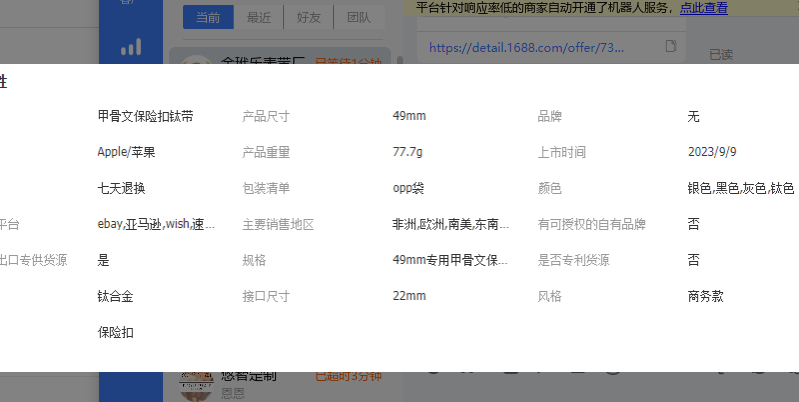Select the 悠智定制 conversation name

pos(248,377)
